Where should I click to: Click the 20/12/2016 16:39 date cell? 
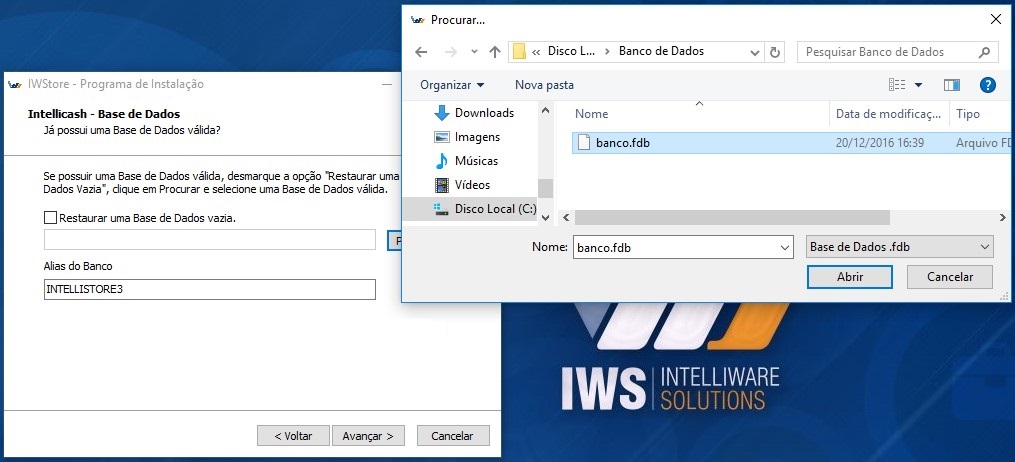879,143
